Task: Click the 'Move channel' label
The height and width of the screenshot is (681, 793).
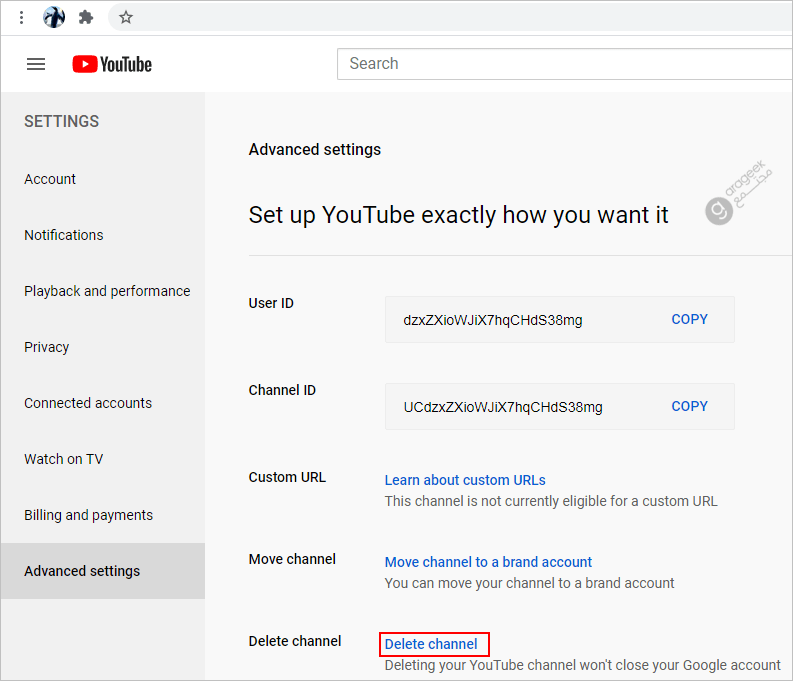Action: pos(292,559)
